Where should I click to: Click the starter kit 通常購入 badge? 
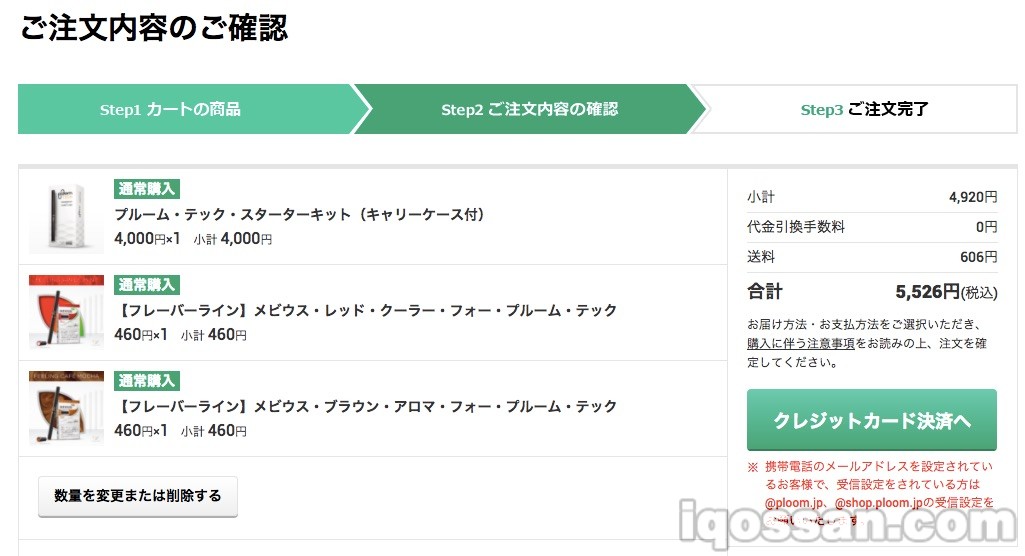click(x=147, y=189)
